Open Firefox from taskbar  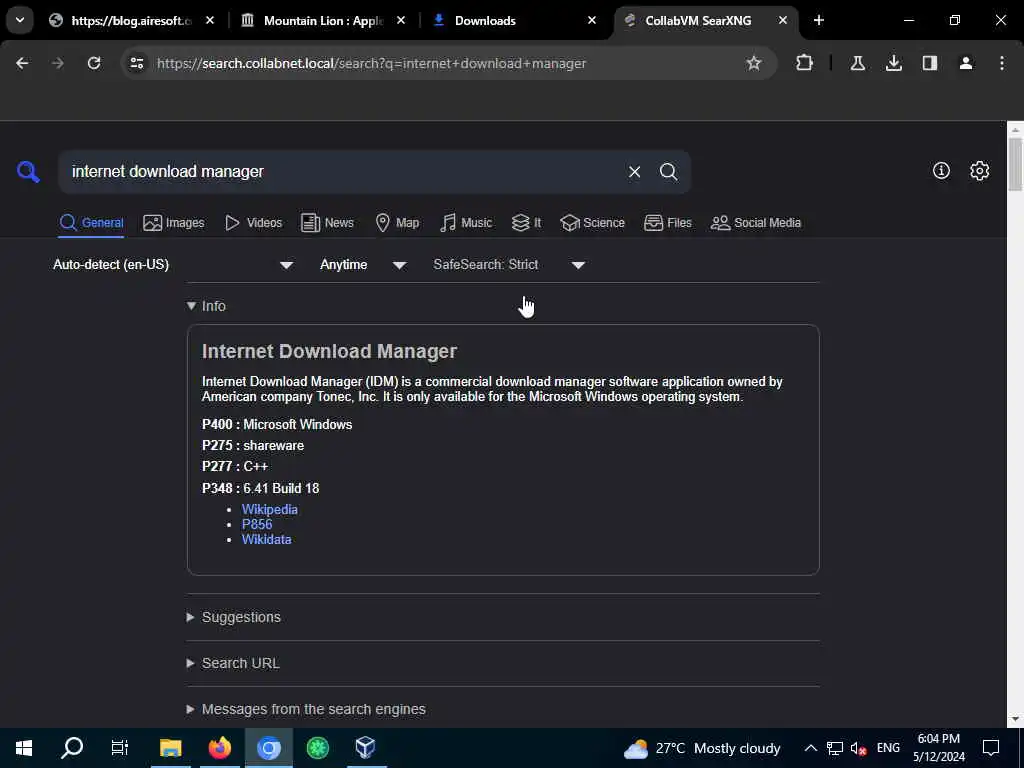point(219,748)
